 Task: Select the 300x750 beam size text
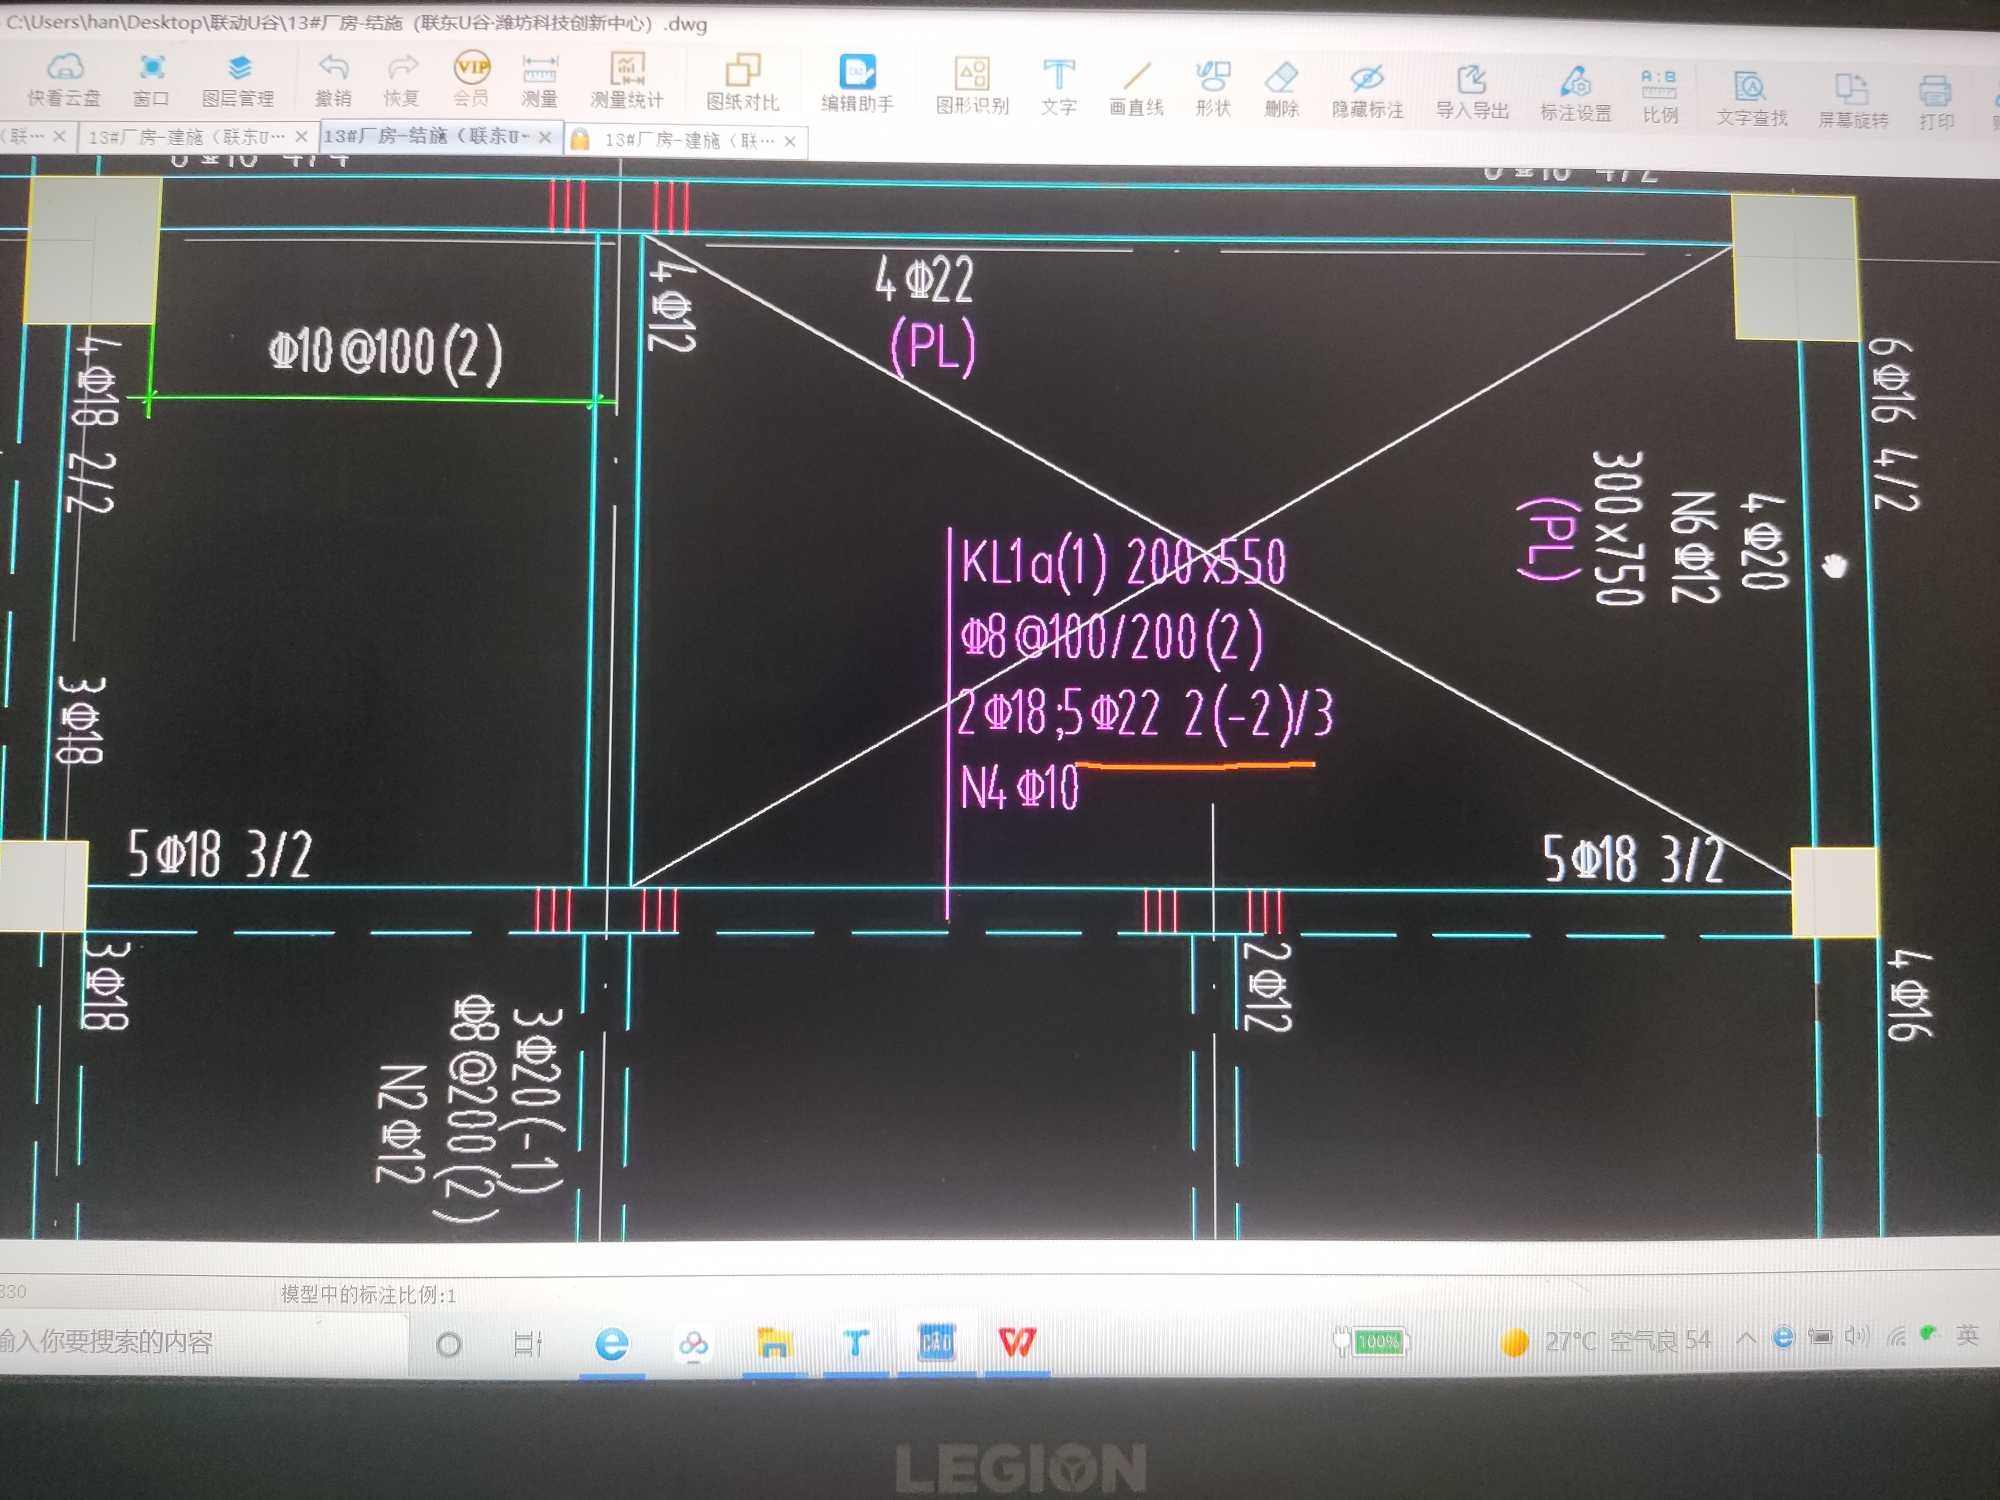(x=1618, y=527)
